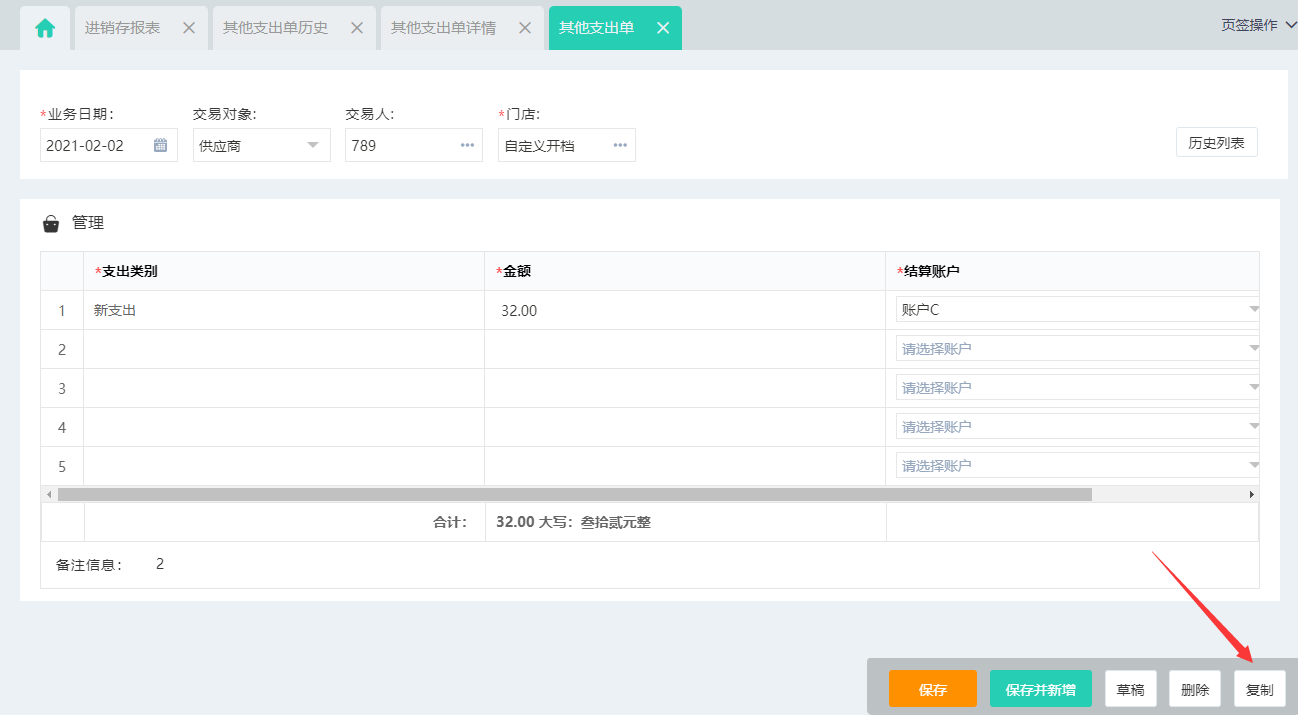Open the calendar picker for 业务日期

coord(161,145)
